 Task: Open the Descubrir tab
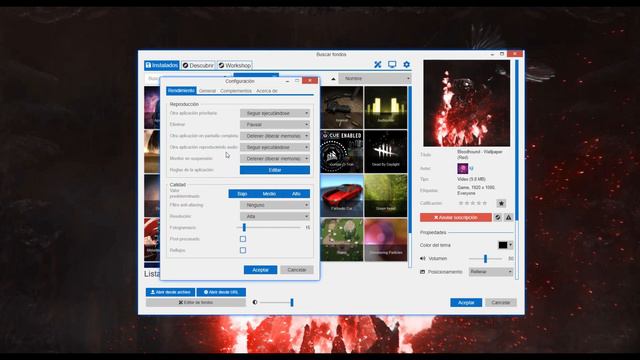[198, 65]
